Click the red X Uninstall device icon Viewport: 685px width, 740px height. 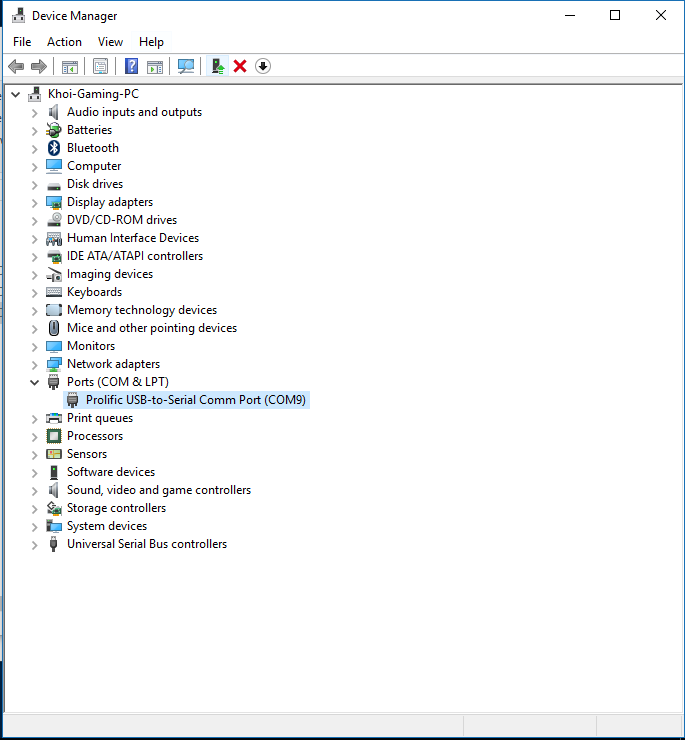point(240,67)
